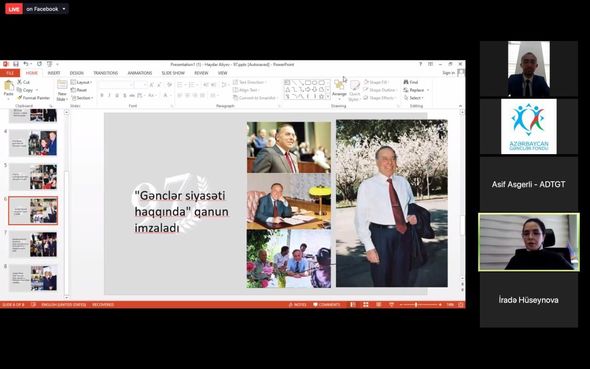Screen dimensions: 590x369
Task: Open the Shape Effects dropdown
Action: (380, 98)
